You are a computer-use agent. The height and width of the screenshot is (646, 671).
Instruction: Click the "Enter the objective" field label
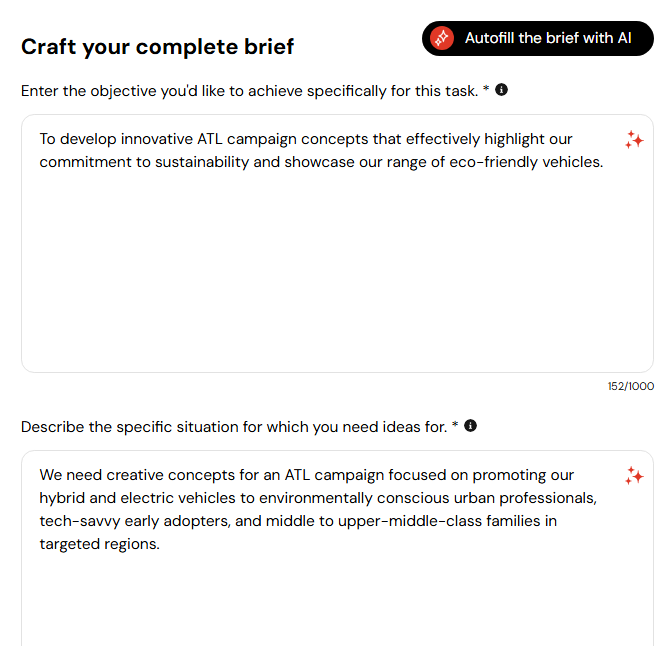[249, 91]
